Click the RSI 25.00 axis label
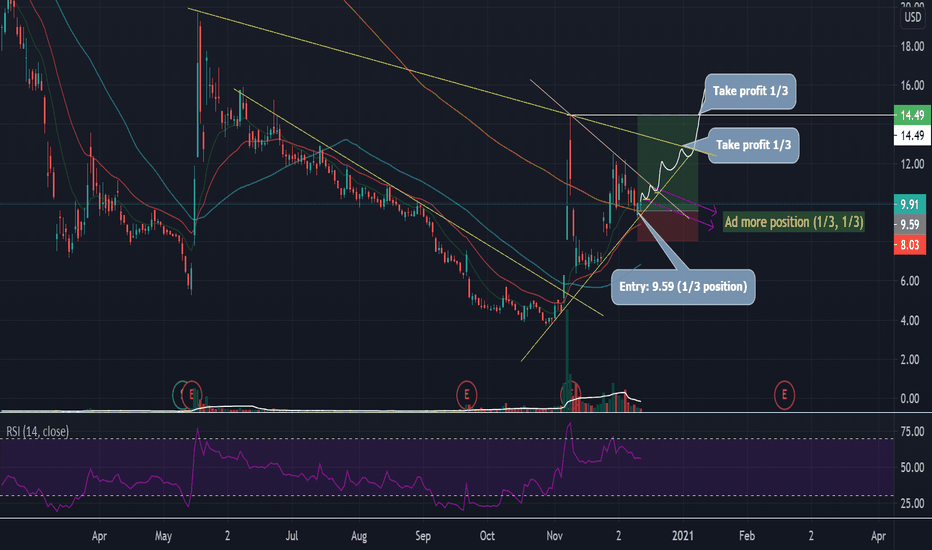 point(912,504)
